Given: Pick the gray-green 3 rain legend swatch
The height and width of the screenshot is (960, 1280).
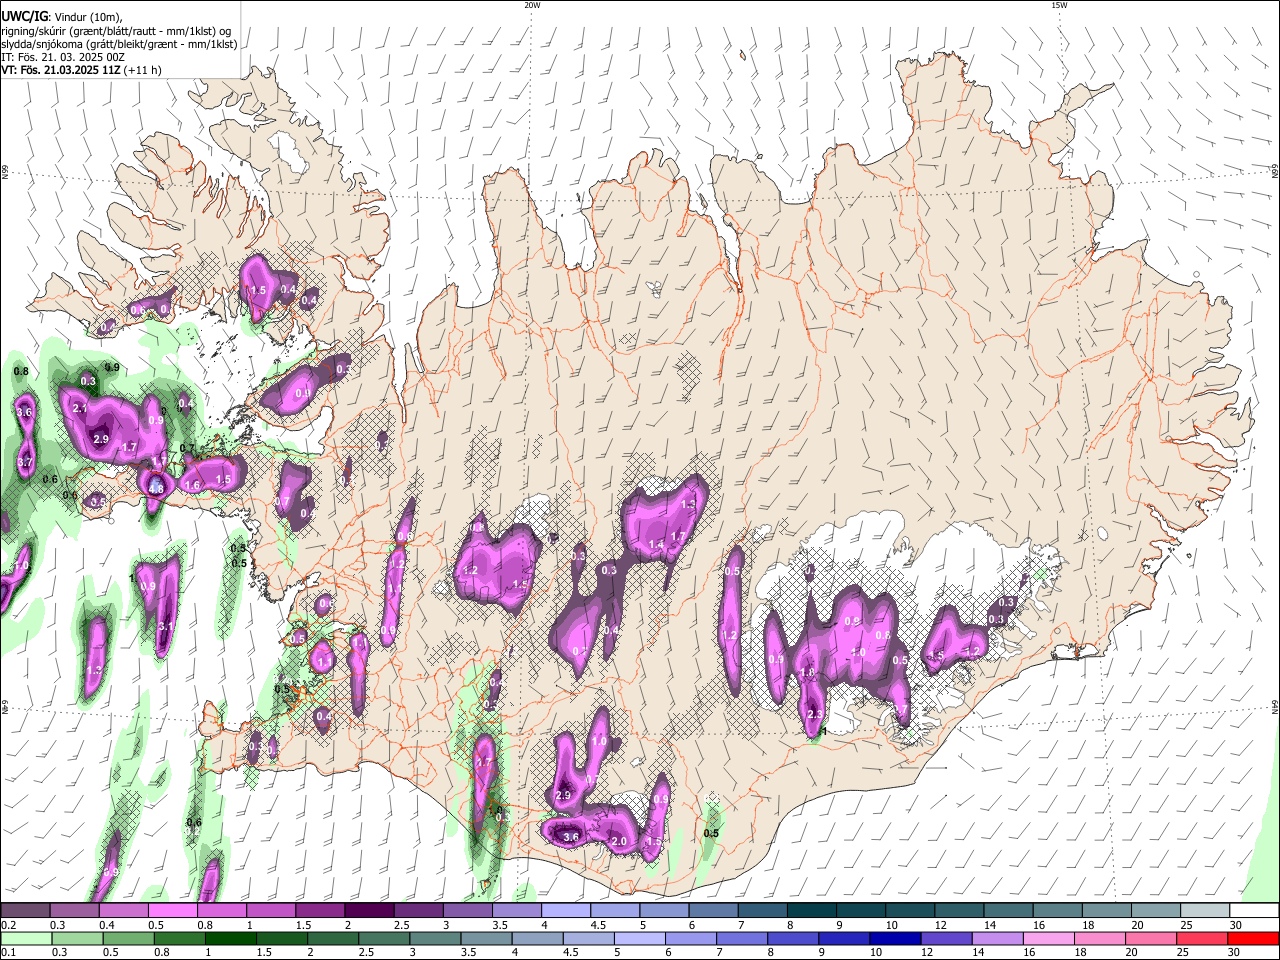Looking at the screenshot, I should point(435,938).
